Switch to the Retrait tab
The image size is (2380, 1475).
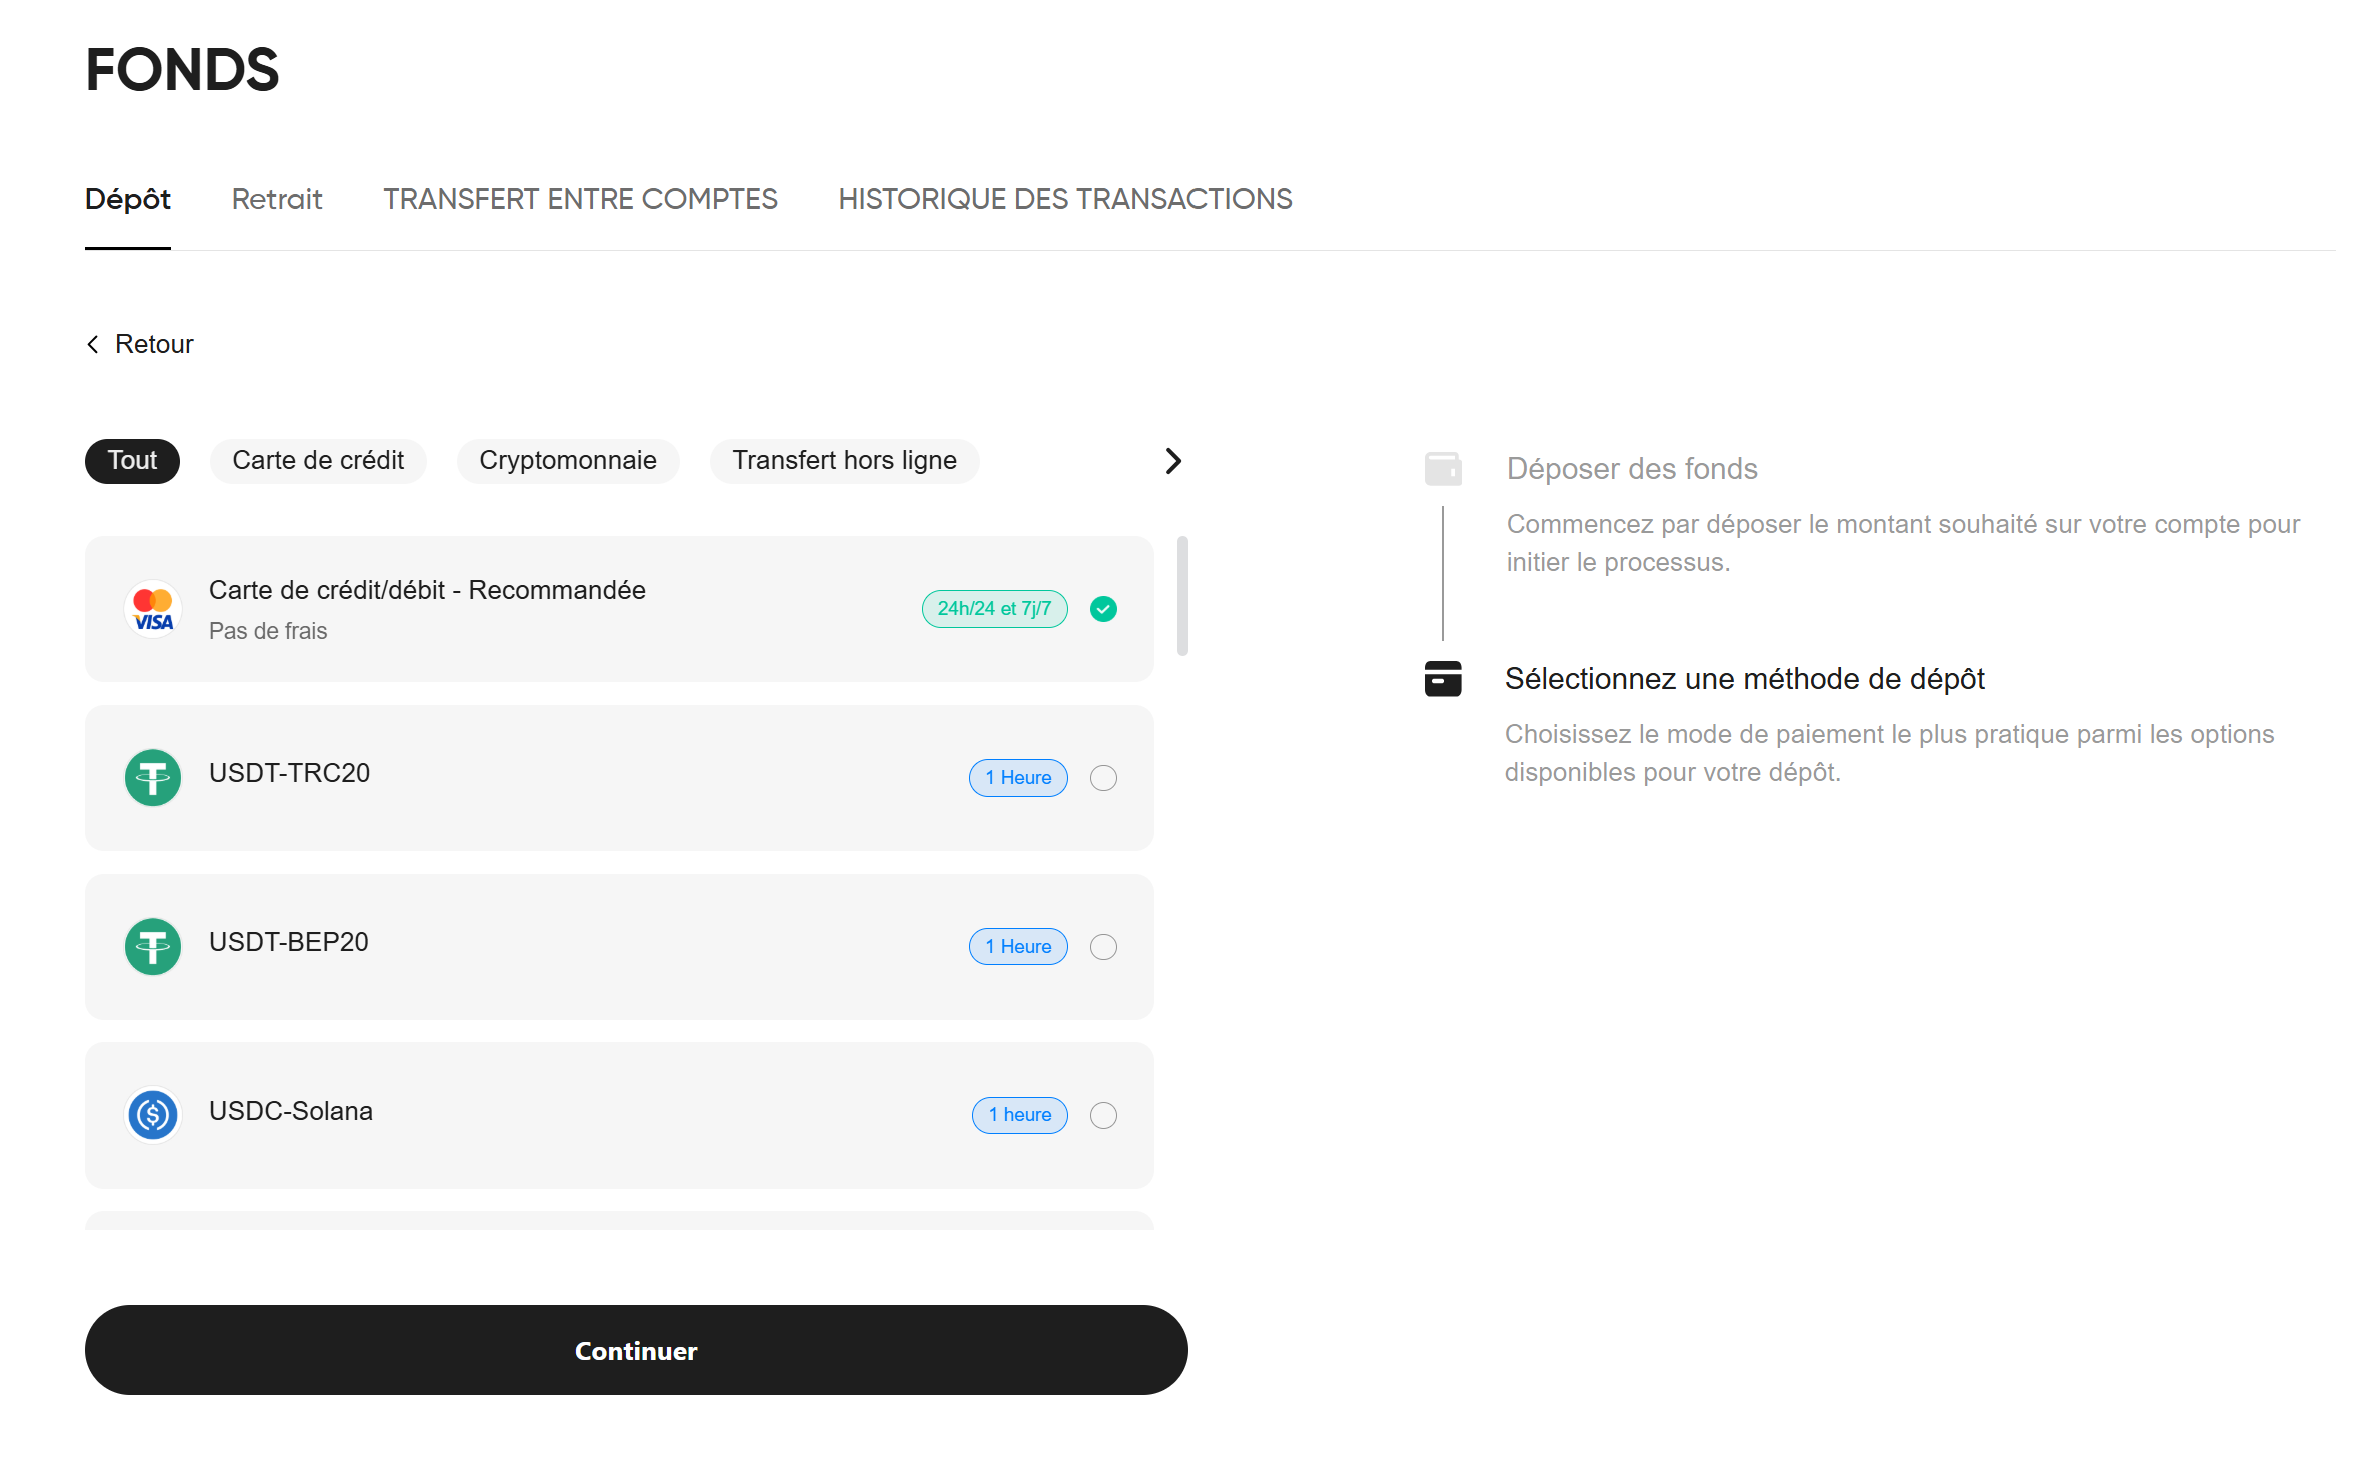coord(277,199)
